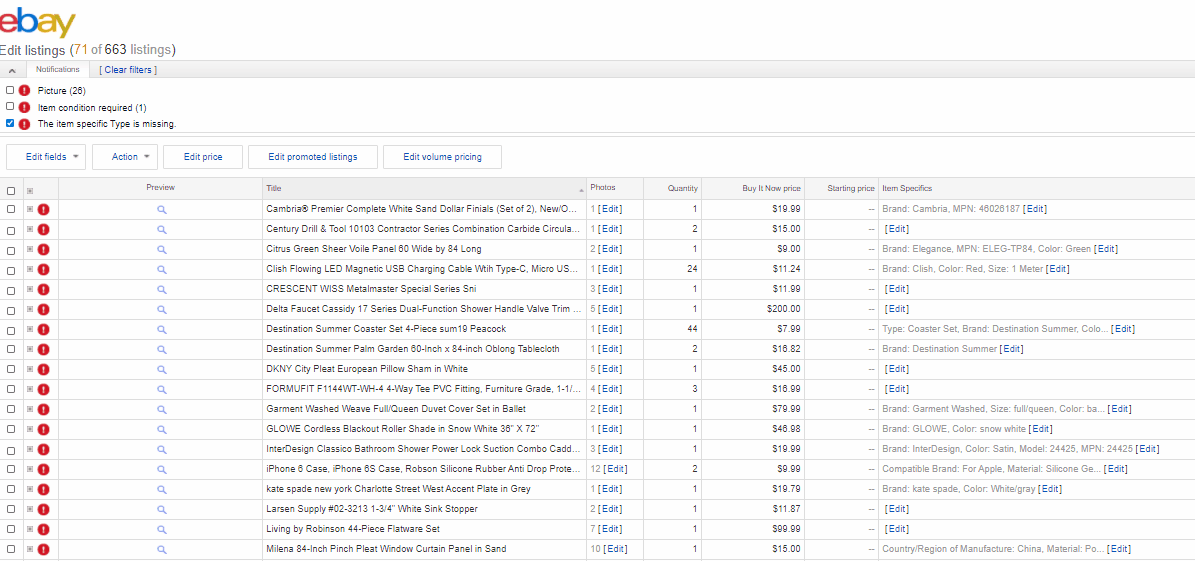Viewport: 1195px width, 561px height.
Task: Enable the Picture (26) filter checkbox
Action: pos(10,90)
